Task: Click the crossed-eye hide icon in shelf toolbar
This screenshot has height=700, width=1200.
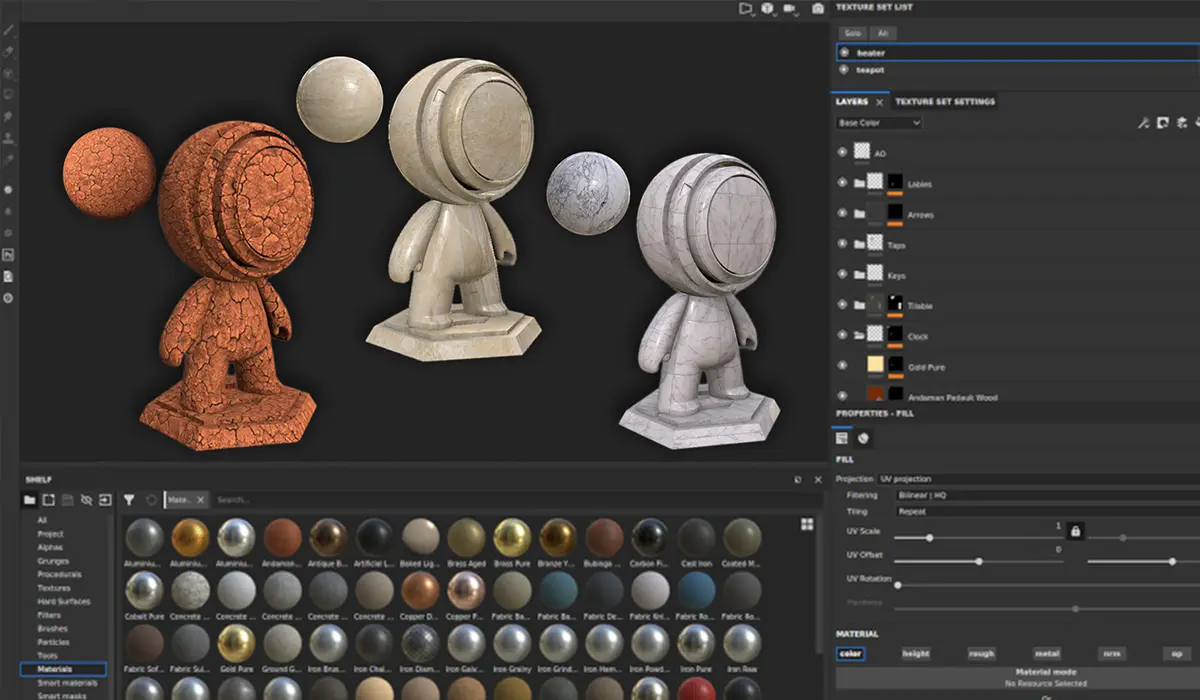Action: tap(86, 499)
